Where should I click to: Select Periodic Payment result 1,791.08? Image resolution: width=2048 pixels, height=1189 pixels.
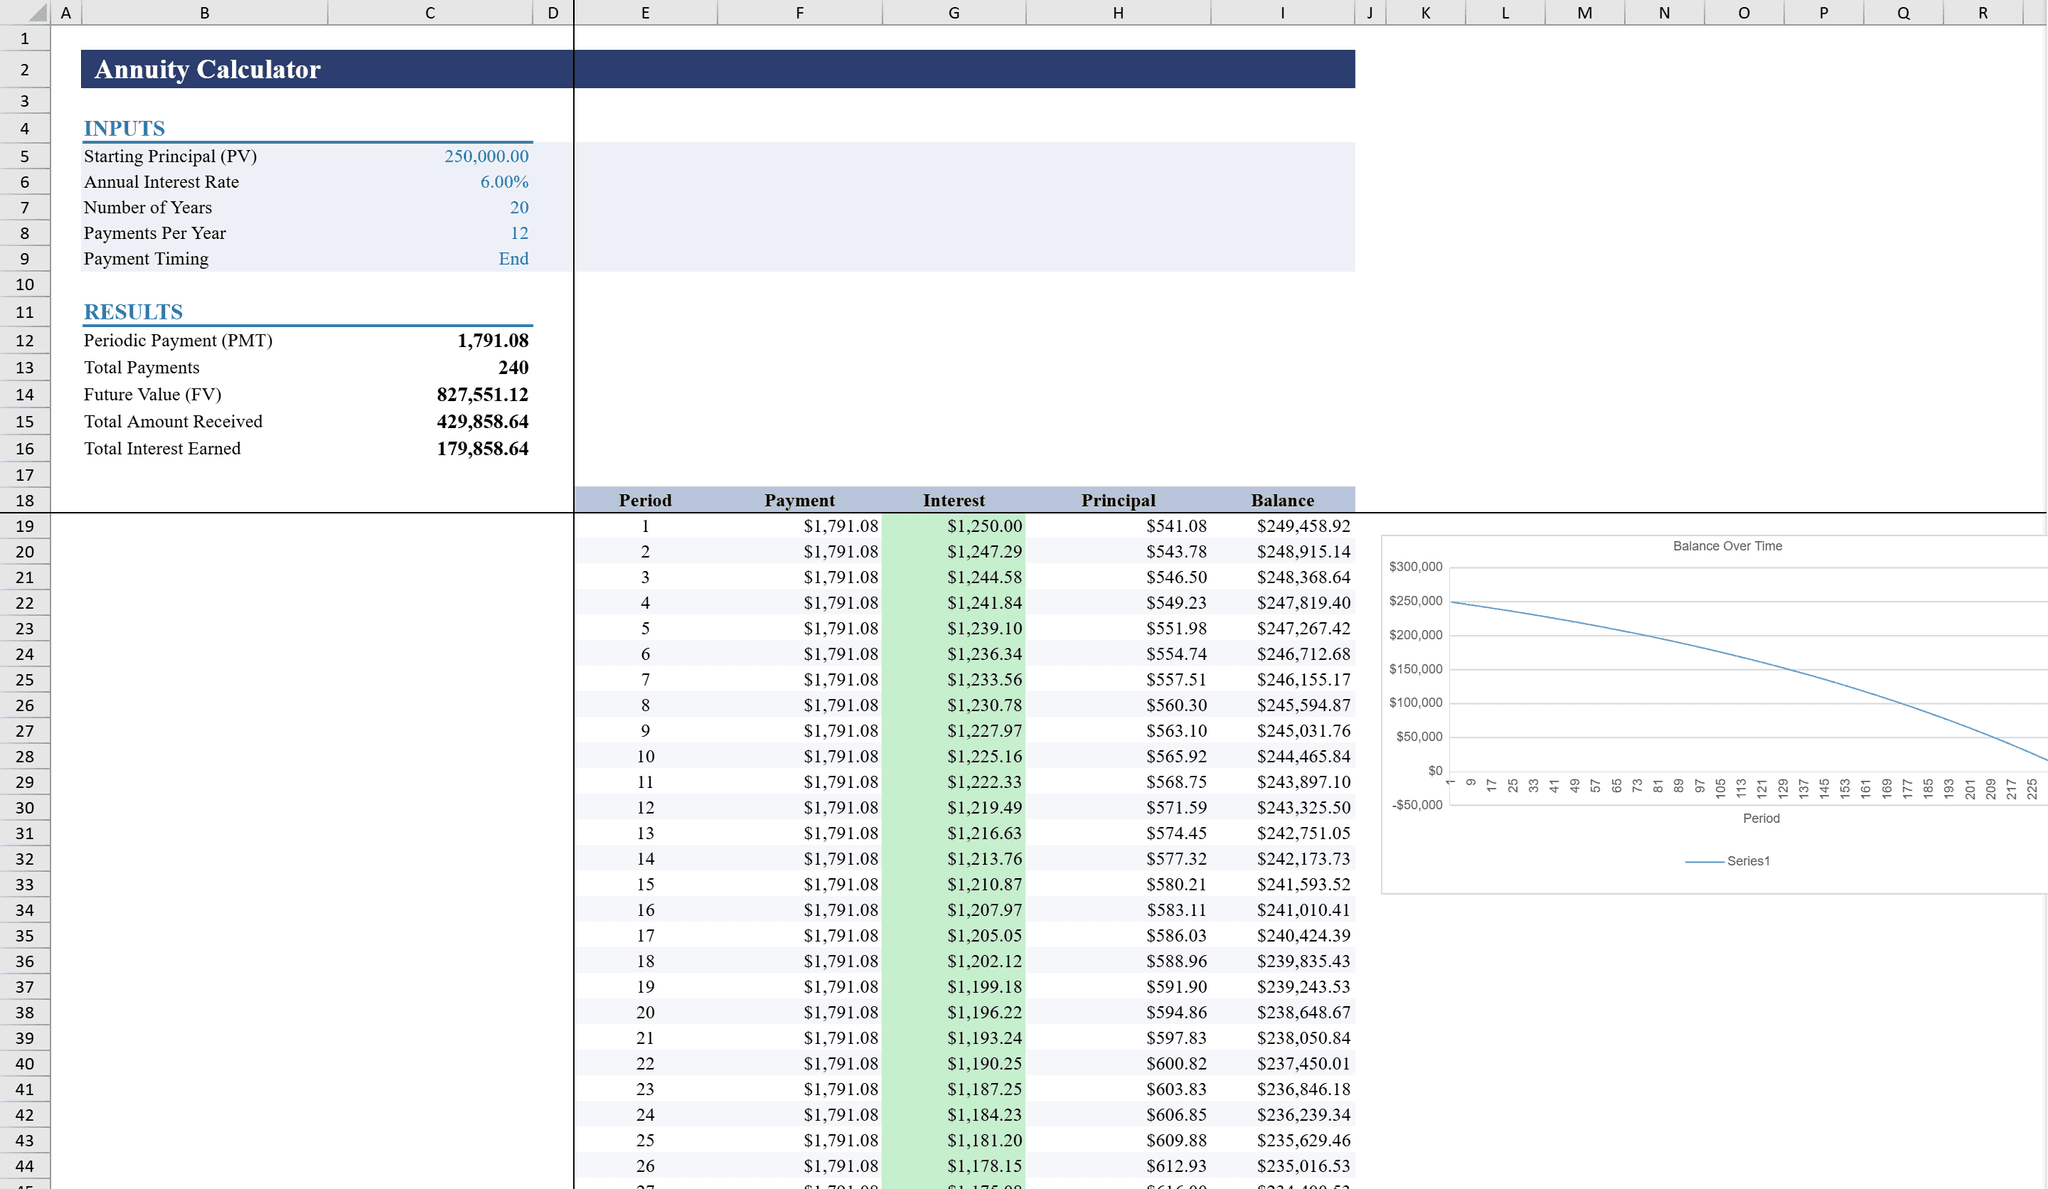pyautogui.click(x=430, y=340)
